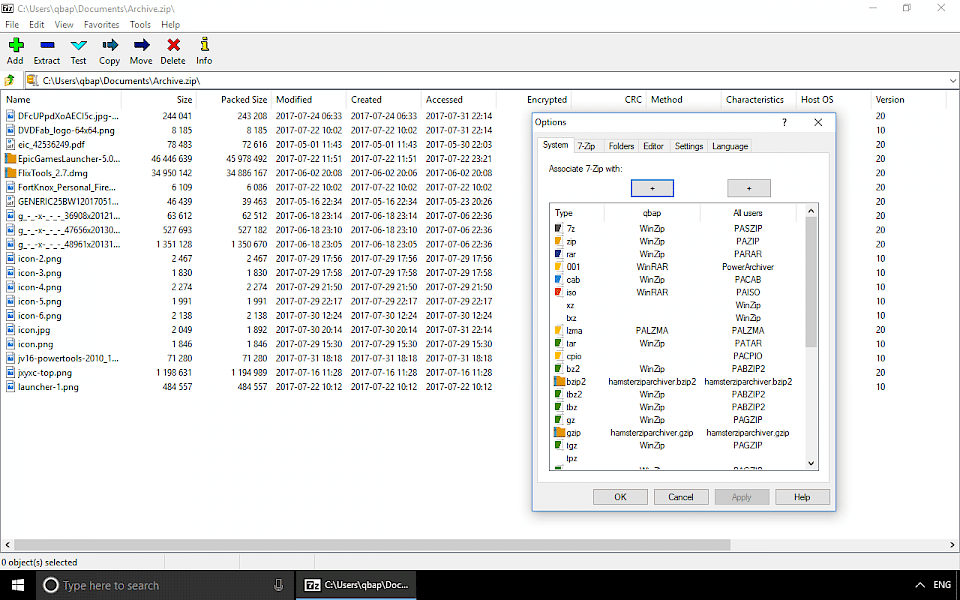Click the green Add toolbar icon
The image size is (960, 600).
[16, 45]
